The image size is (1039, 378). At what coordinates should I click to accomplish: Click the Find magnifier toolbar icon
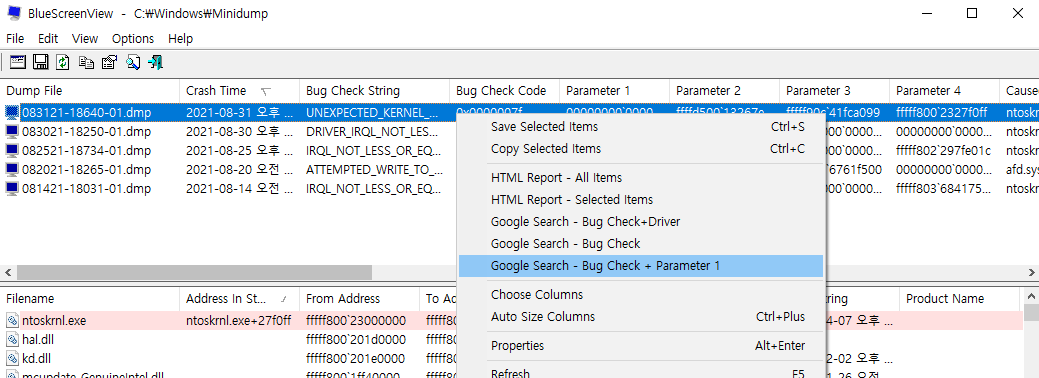pyautogui.click(x=133, y=62)
